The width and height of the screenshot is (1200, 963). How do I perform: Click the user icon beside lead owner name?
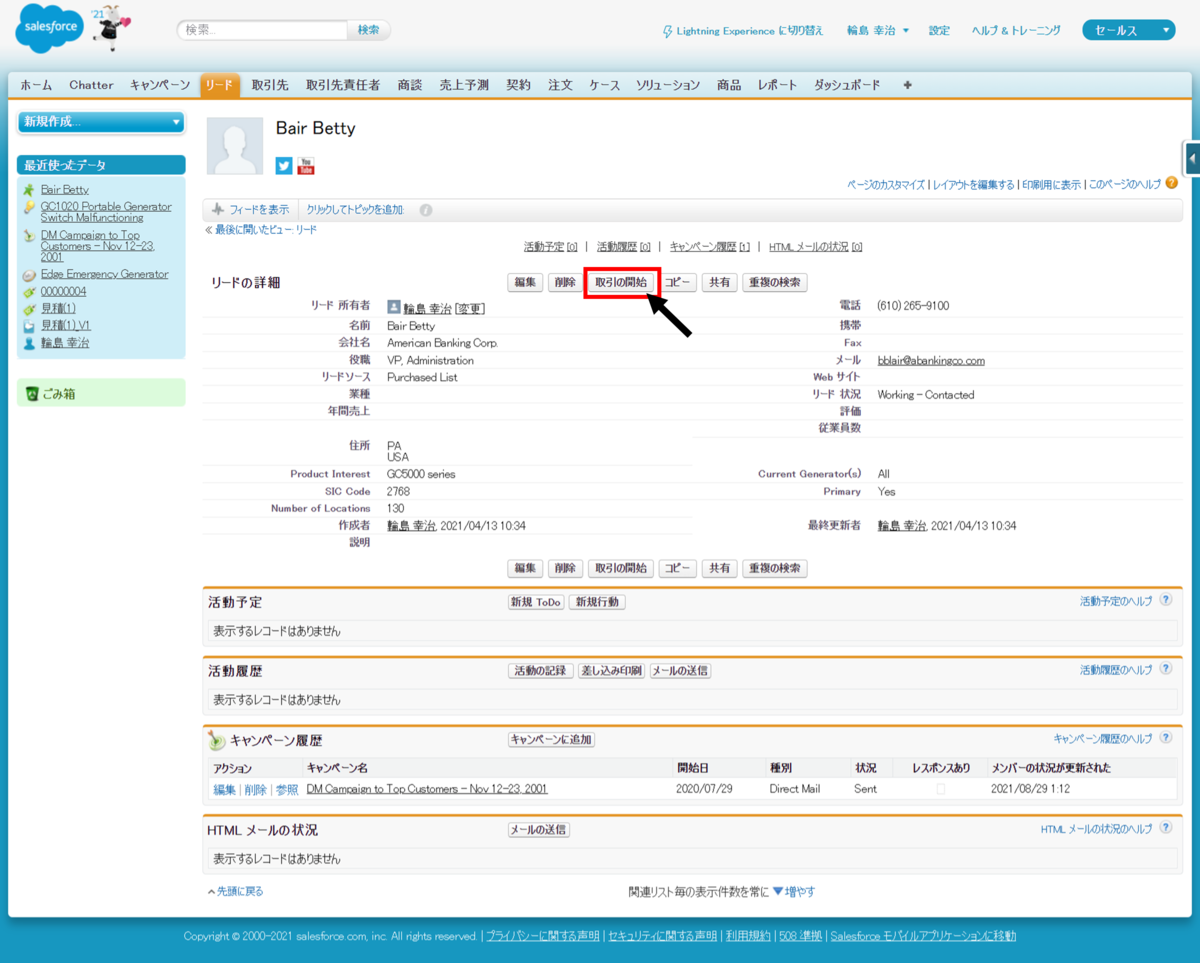[x=394, y=308]
